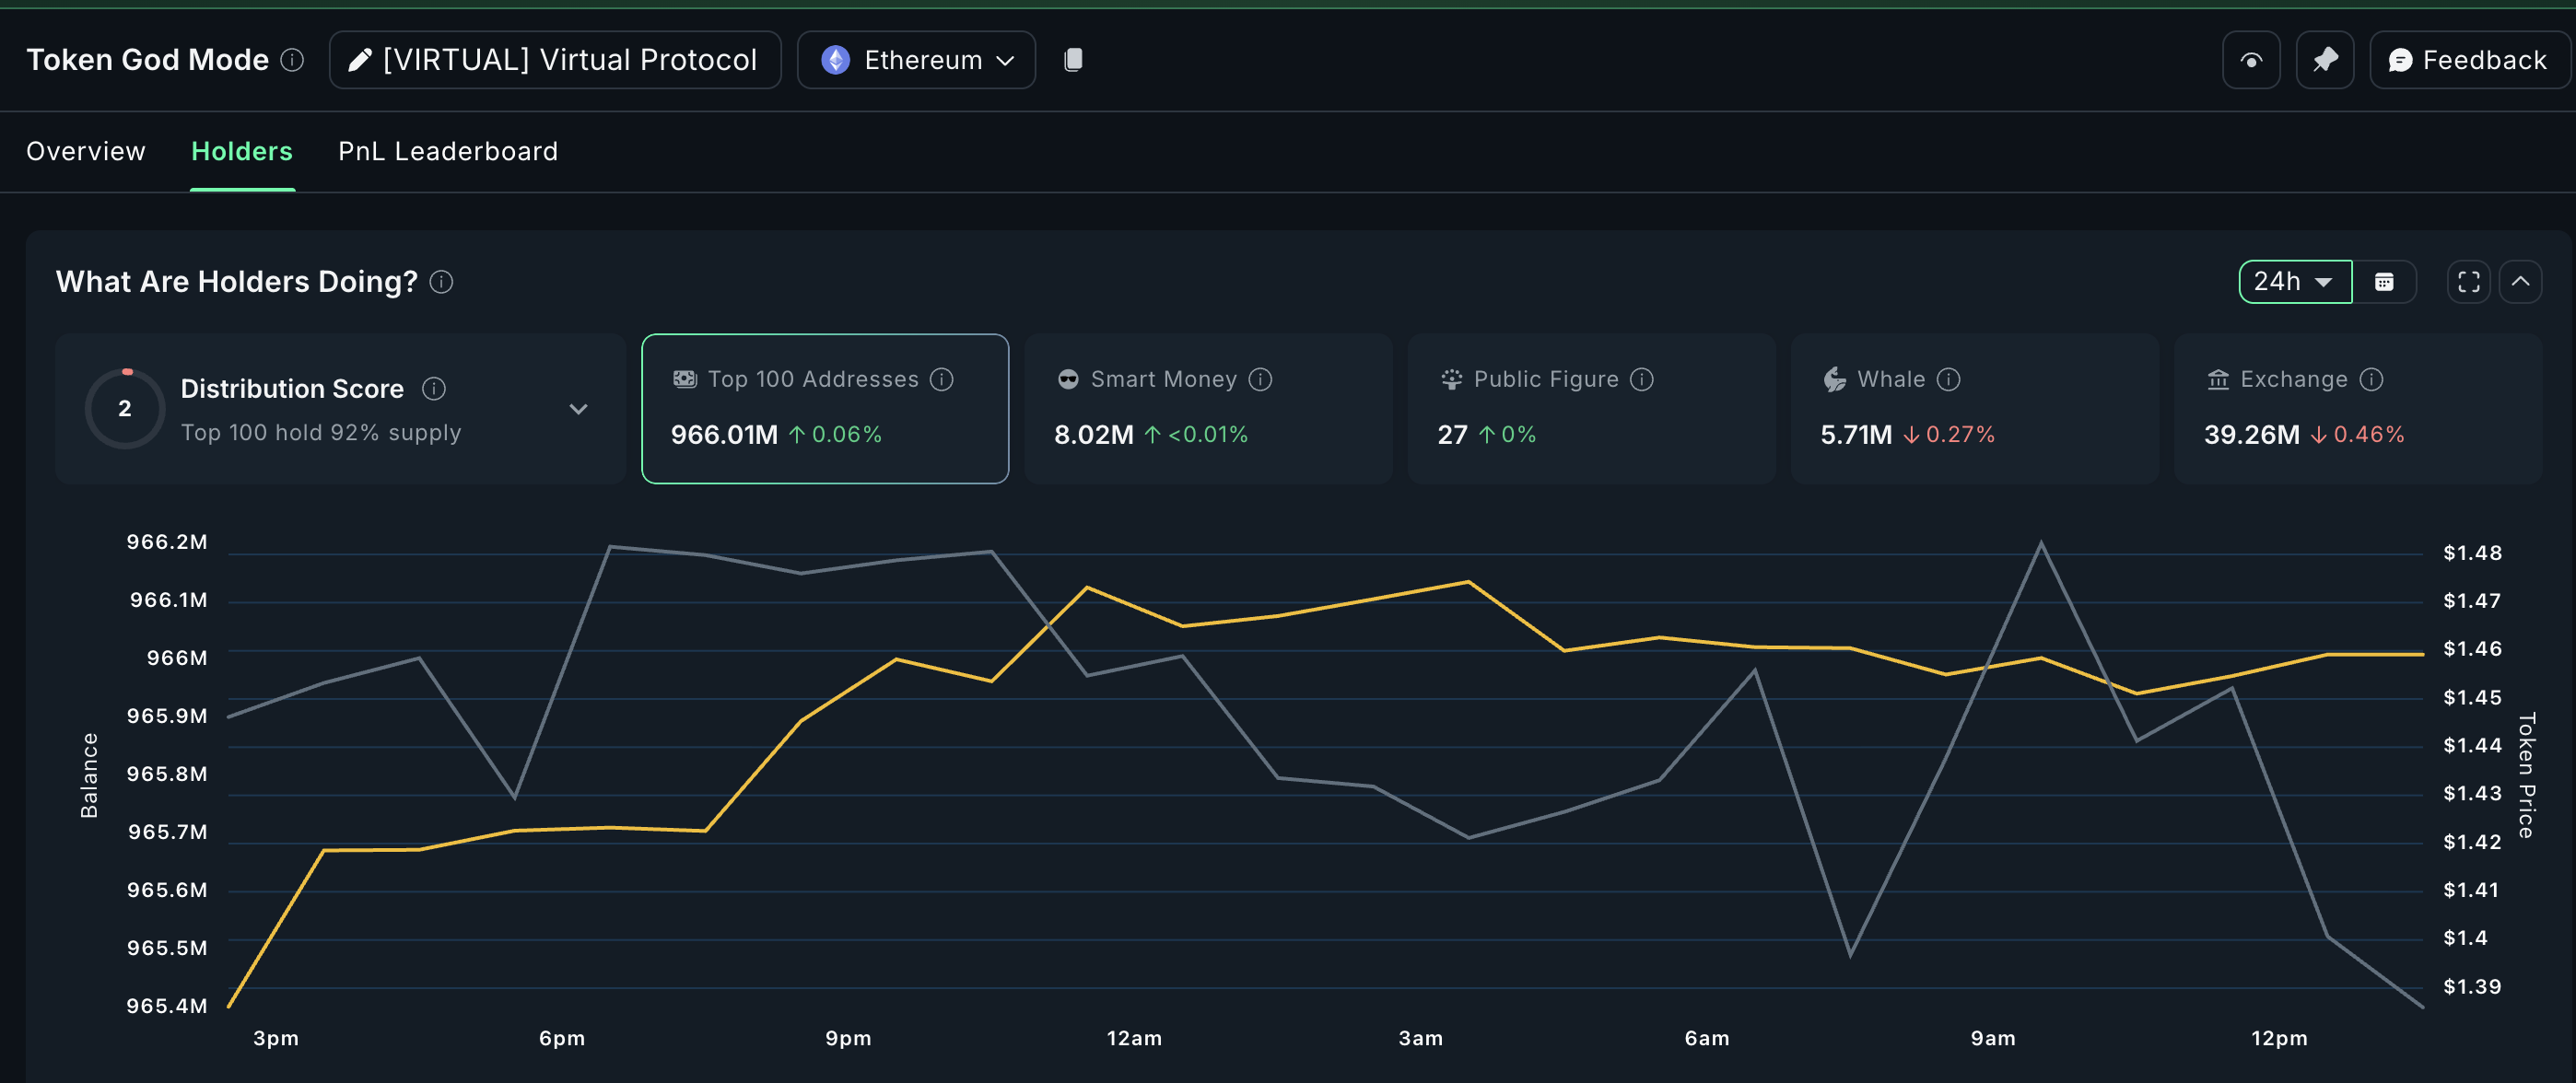Click the Feedback button
Image resolution: width=2576 pixels, height=1083 pixels.
tap(2470, 59)
